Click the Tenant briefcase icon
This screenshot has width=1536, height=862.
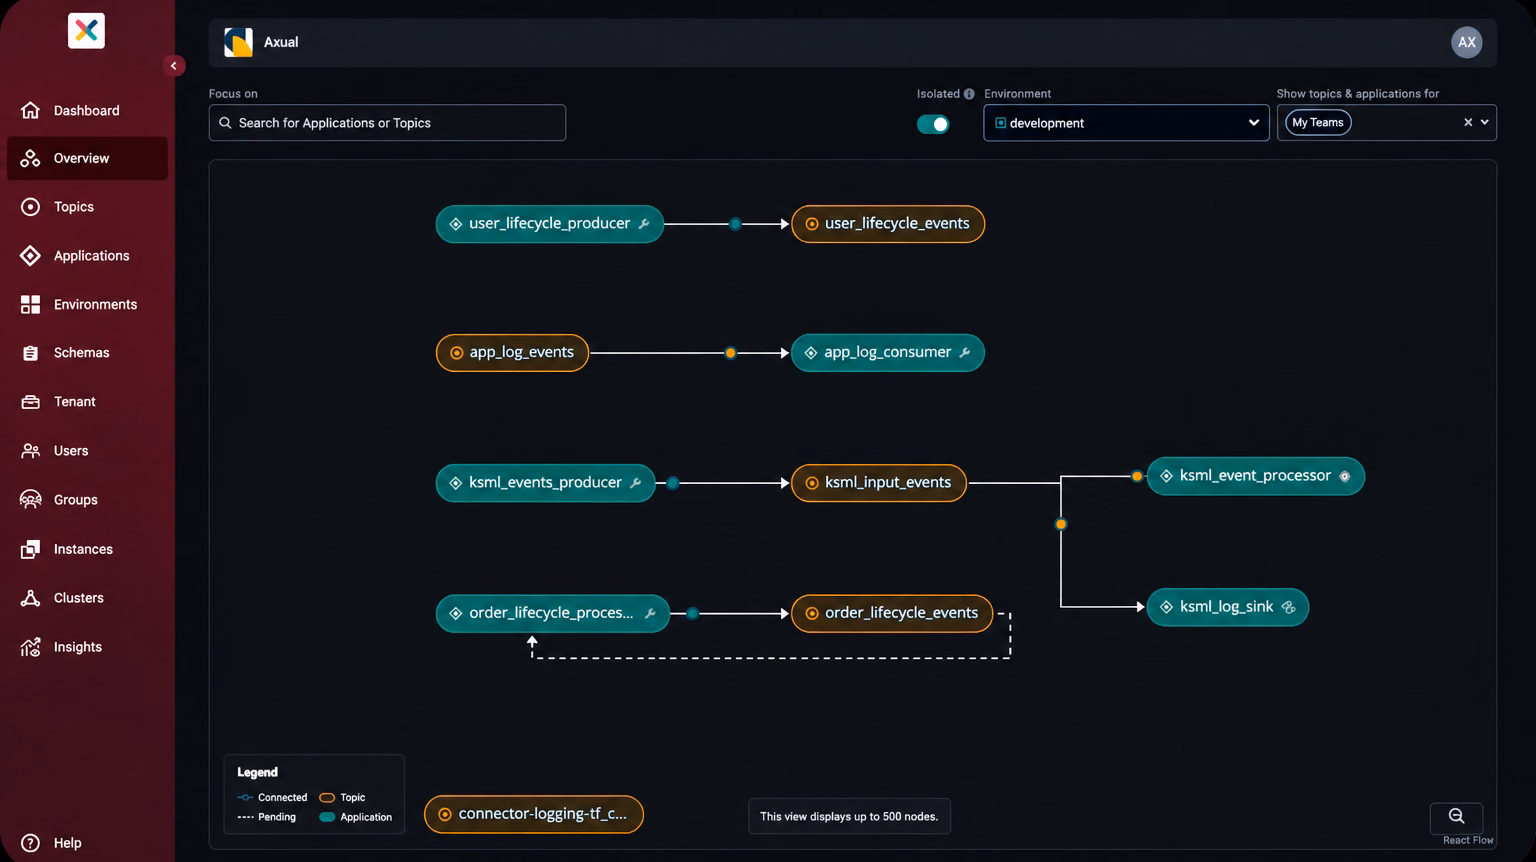click(x=31, y=402)
